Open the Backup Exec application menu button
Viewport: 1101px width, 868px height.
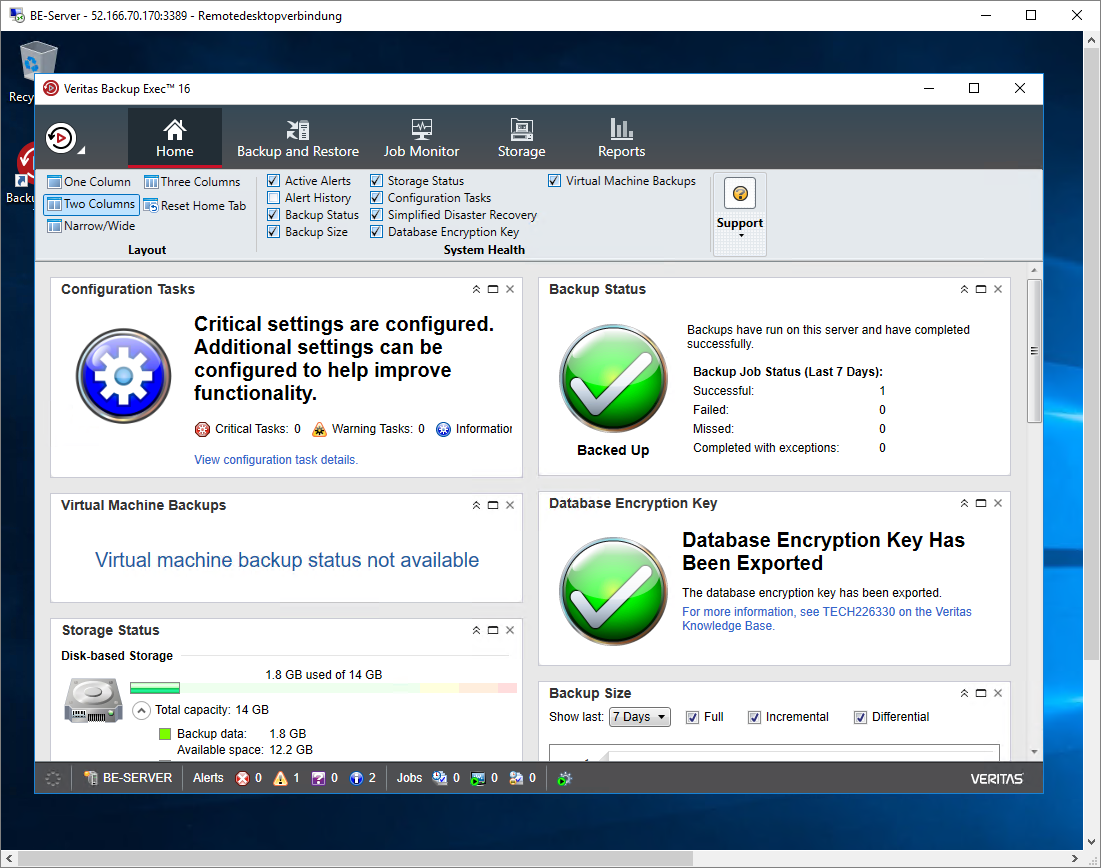coord(64,138)
